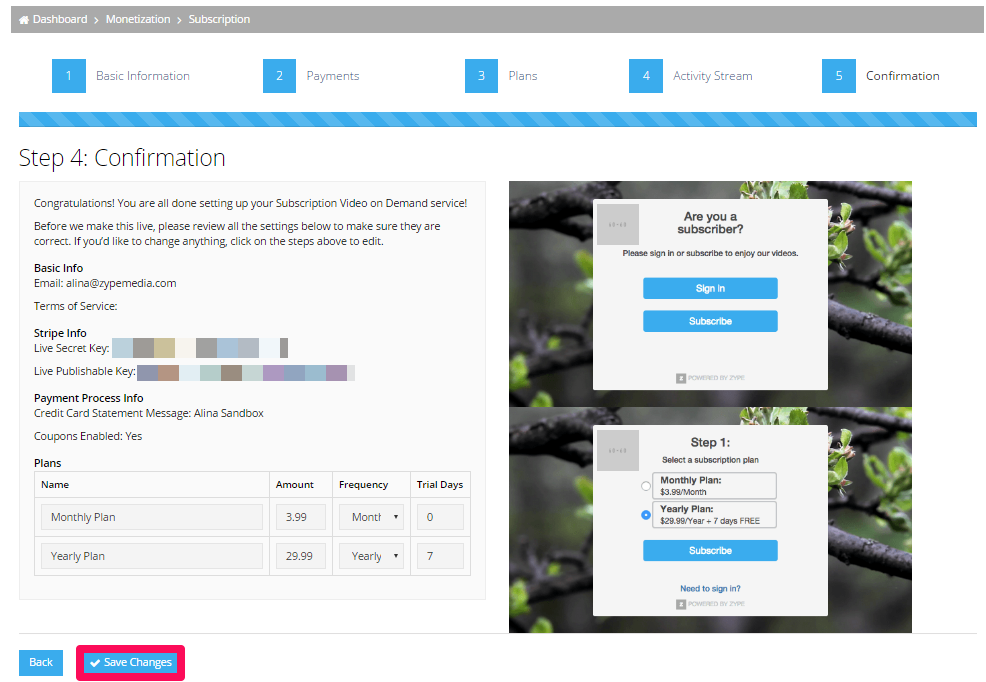The image size is (986, 682).
Task: Switch to Payments step
Action: coord(333,76)
